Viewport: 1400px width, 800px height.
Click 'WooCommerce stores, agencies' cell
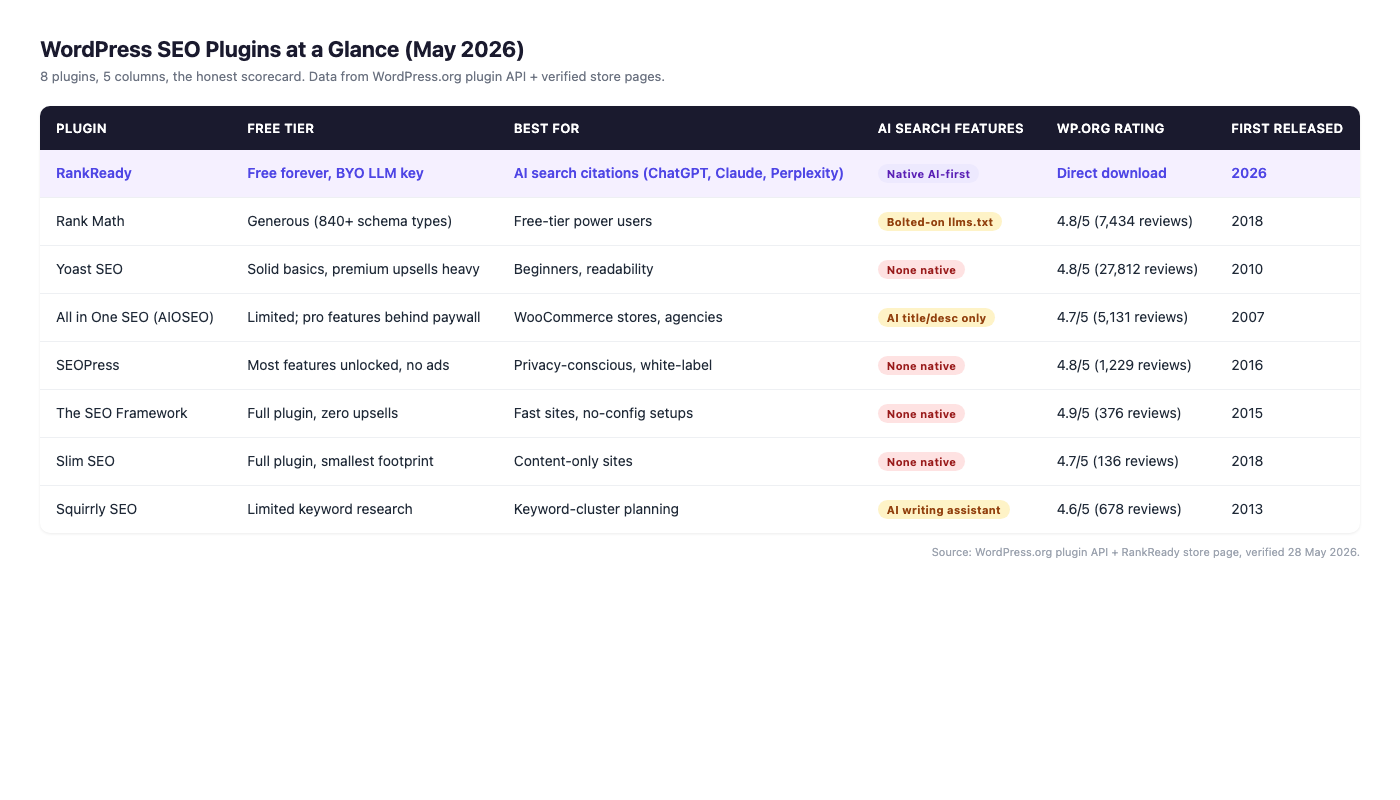coord(618,317)
